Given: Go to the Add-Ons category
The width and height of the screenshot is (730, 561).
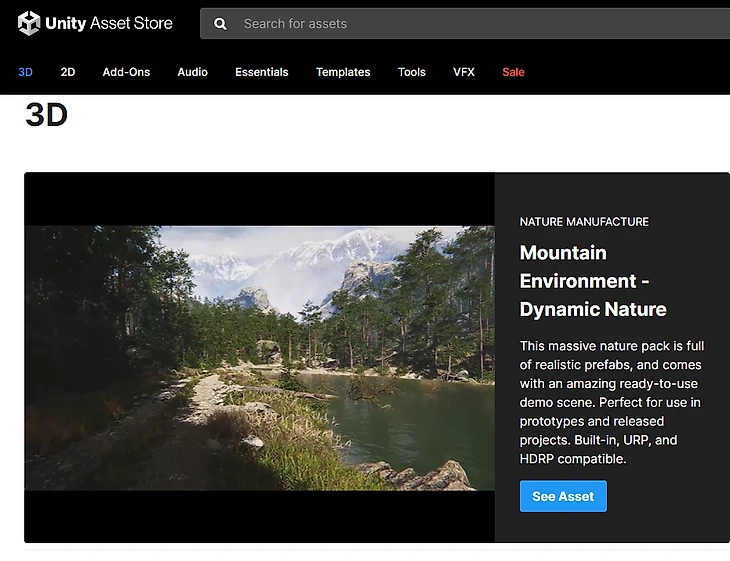Looking at the screenshot, I should pyautogui.click(x=126, y=72).
